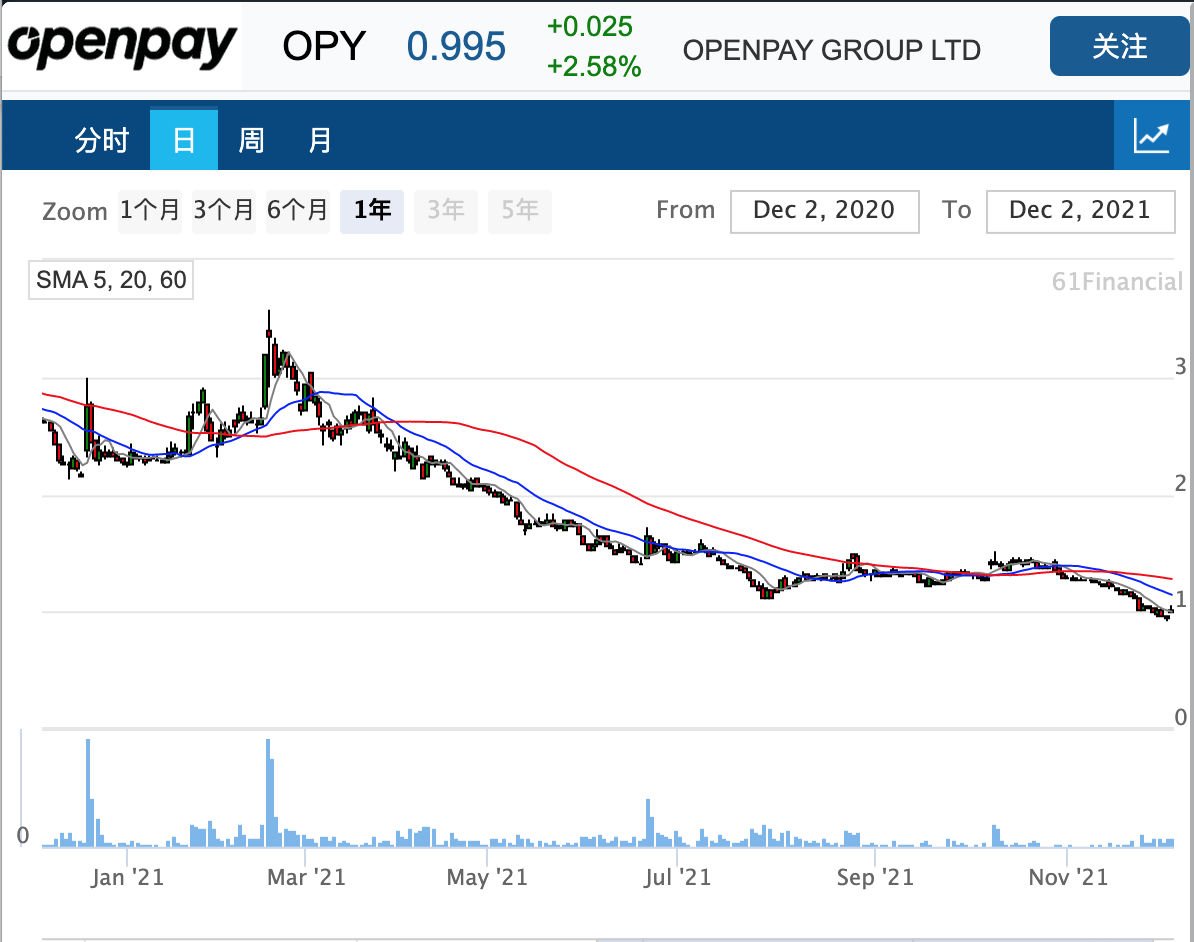The height and width of the screenshot is (942, 1194).
Task: Switch to the 月 monthly tab
Action: (320, 140)
